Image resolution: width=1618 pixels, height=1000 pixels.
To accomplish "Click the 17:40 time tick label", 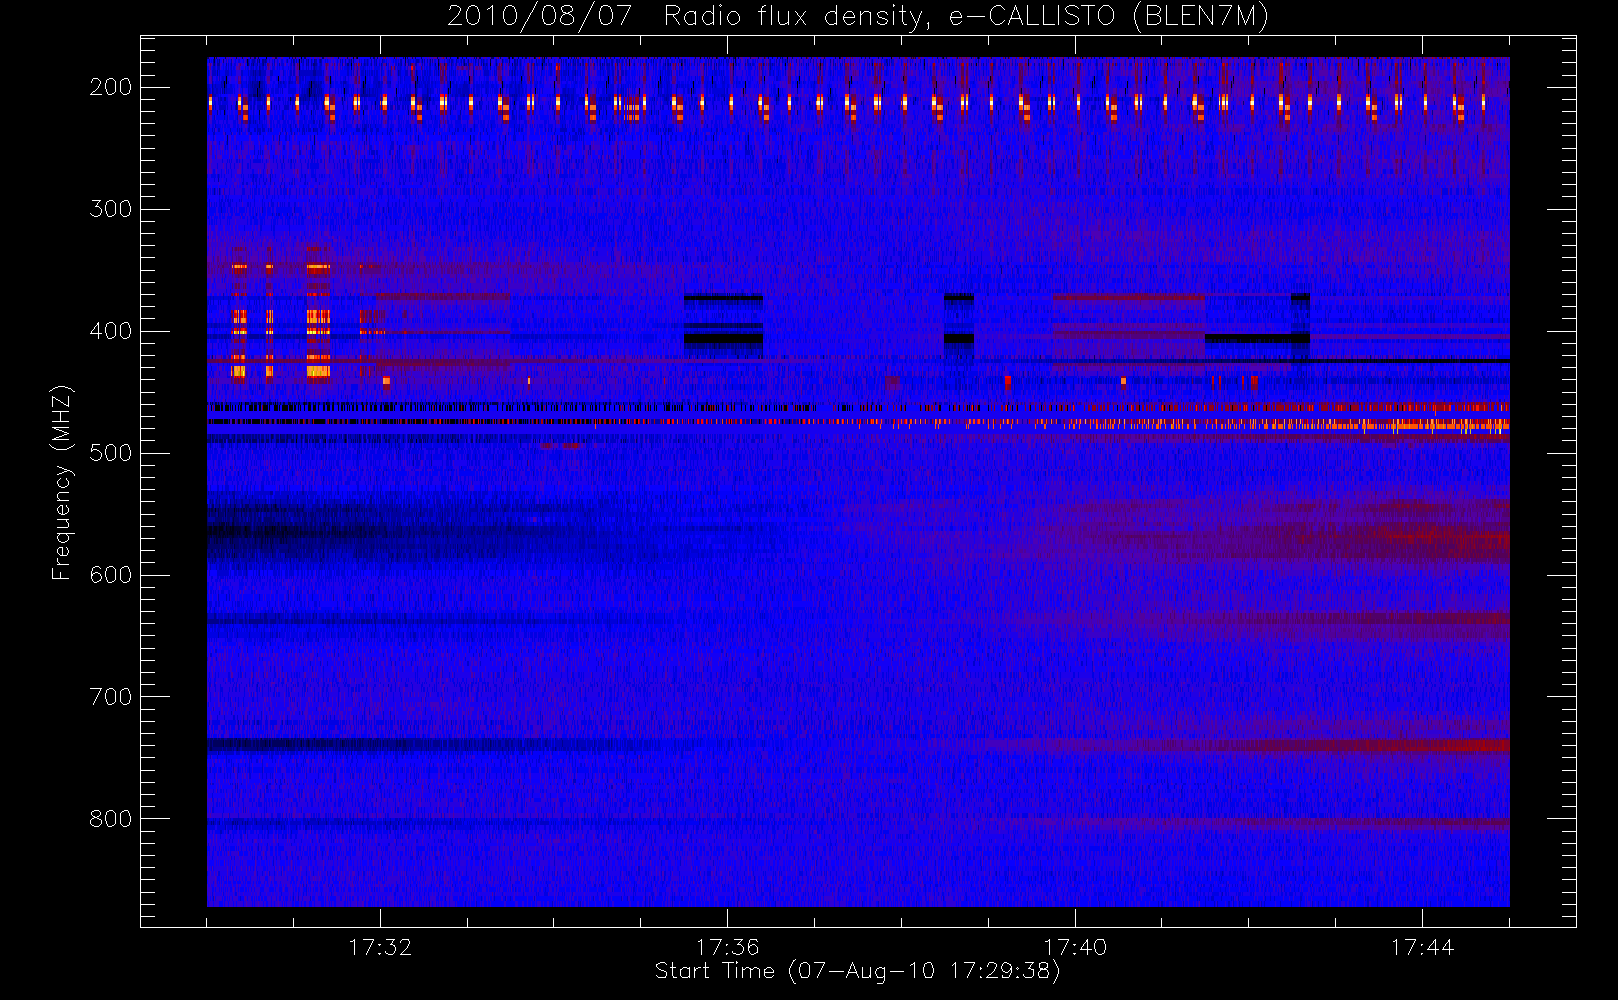I will (1075, 946).
